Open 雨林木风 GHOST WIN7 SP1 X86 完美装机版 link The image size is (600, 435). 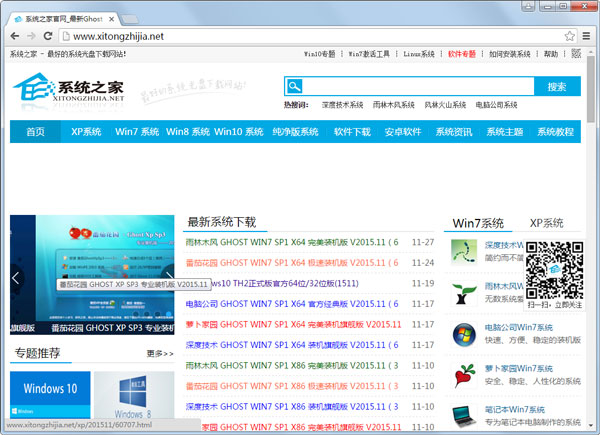pyautogui.click(x=292, y=365)
